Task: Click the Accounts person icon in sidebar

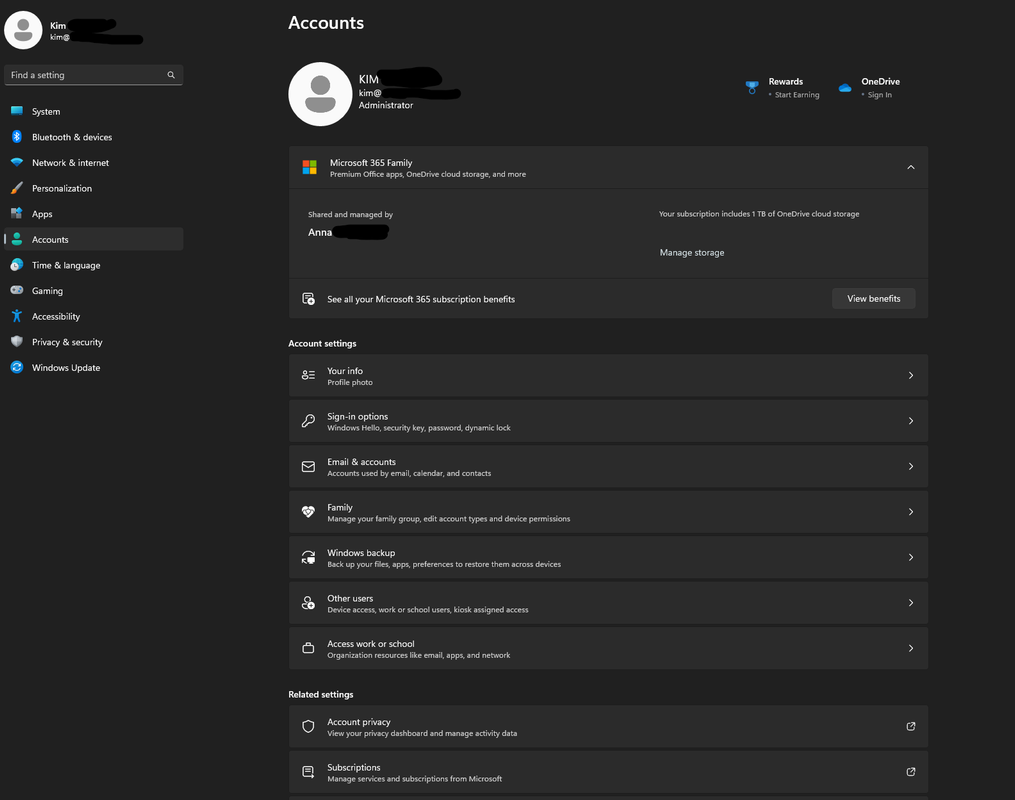Action: click(x=17, y=239)
